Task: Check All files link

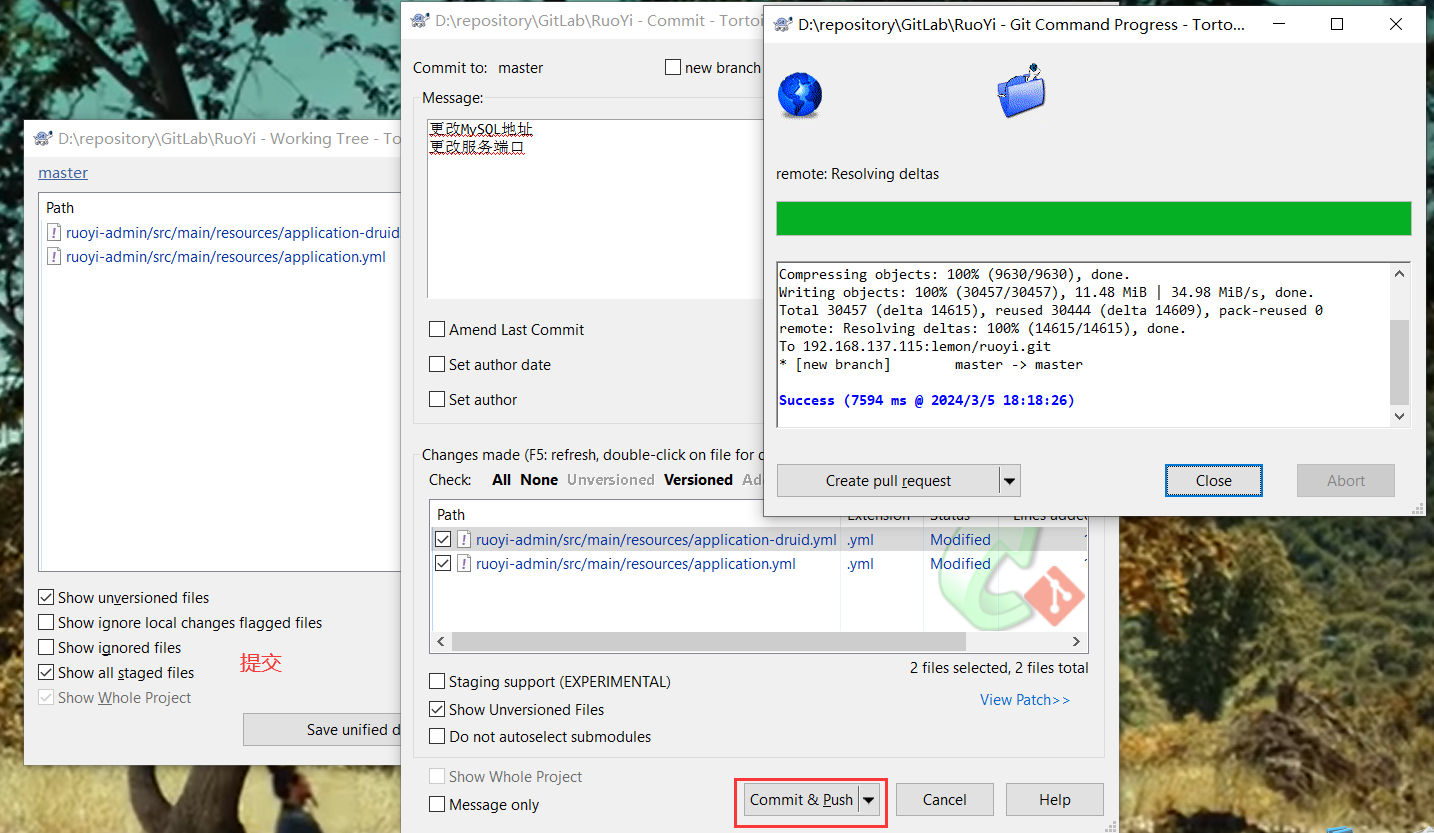Action: coord(502,480)
